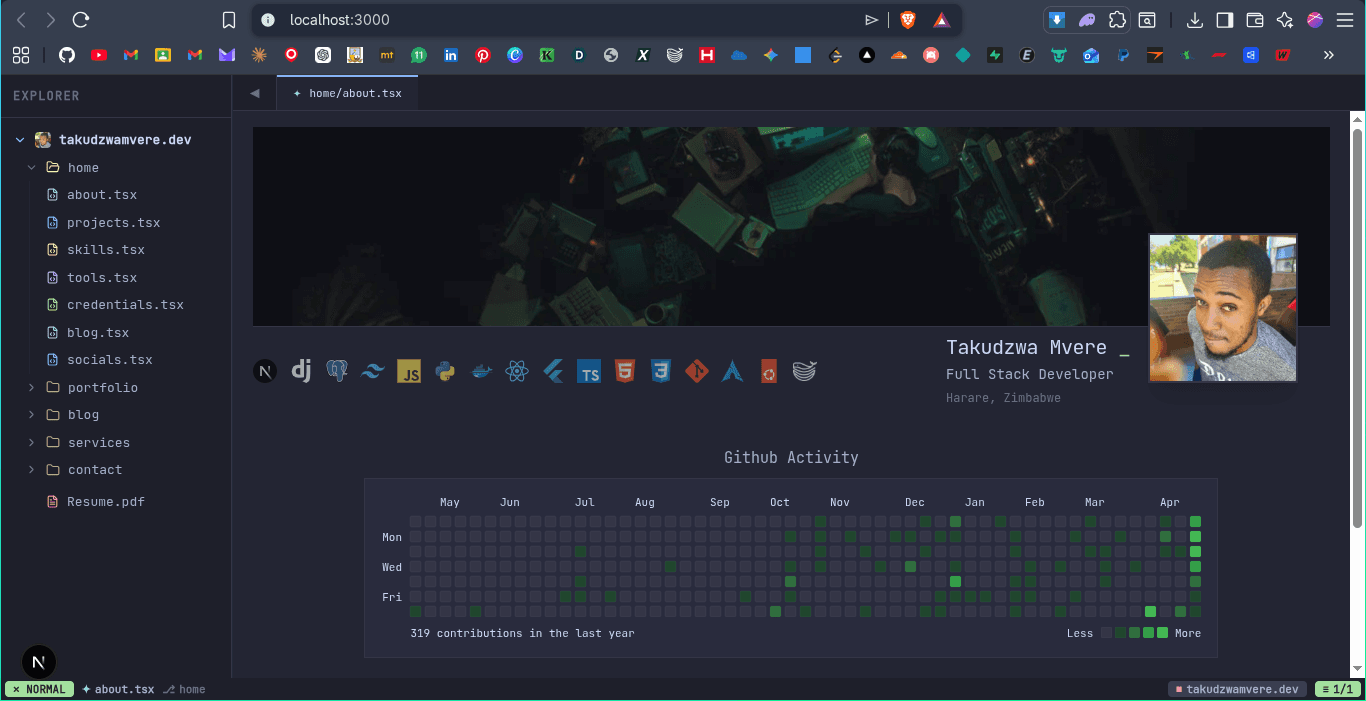The height and width of the screenshot is (701, 1366).
Task: Show hidden bookmarks with the » chevron
Action: 1329,56
